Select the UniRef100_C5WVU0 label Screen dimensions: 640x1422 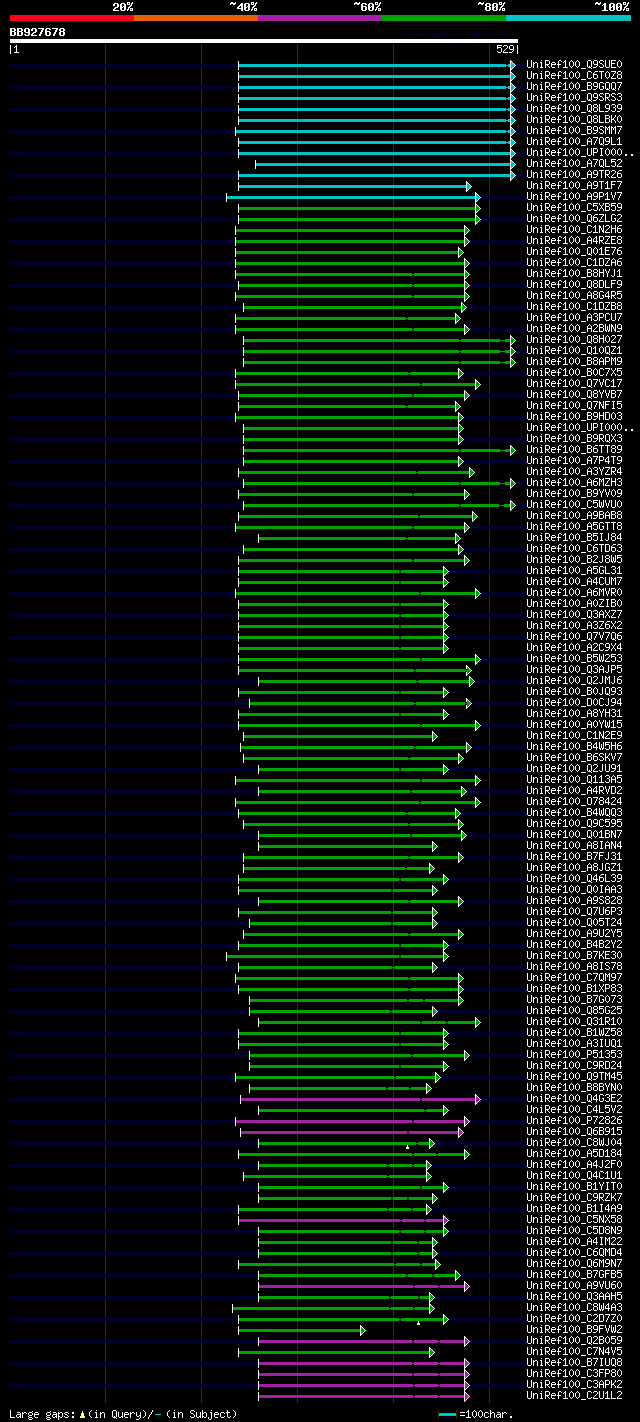tap(574, 505)
